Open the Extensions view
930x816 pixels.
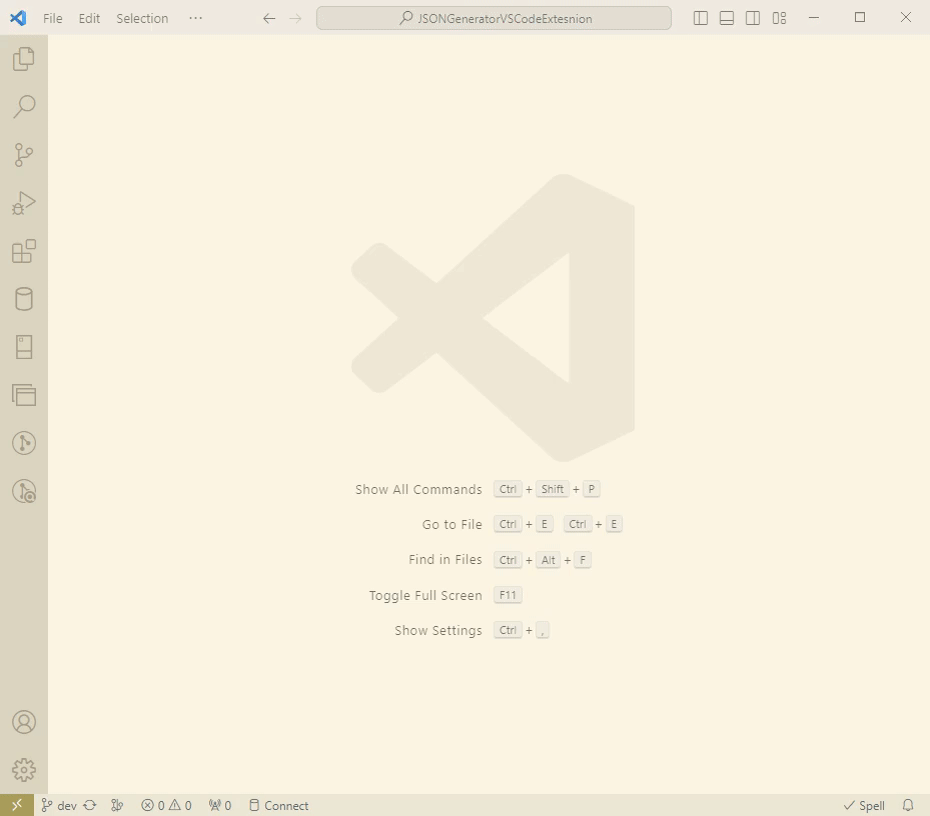24,251
